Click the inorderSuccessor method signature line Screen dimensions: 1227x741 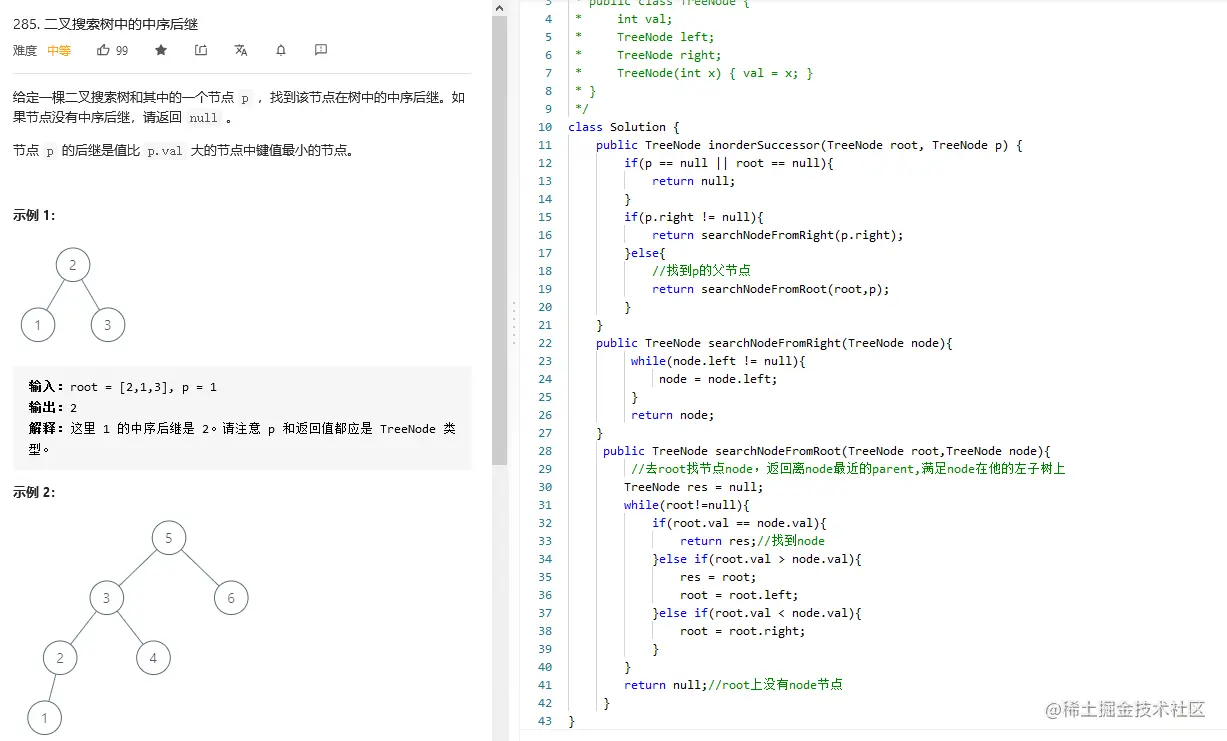pos(808,145)
